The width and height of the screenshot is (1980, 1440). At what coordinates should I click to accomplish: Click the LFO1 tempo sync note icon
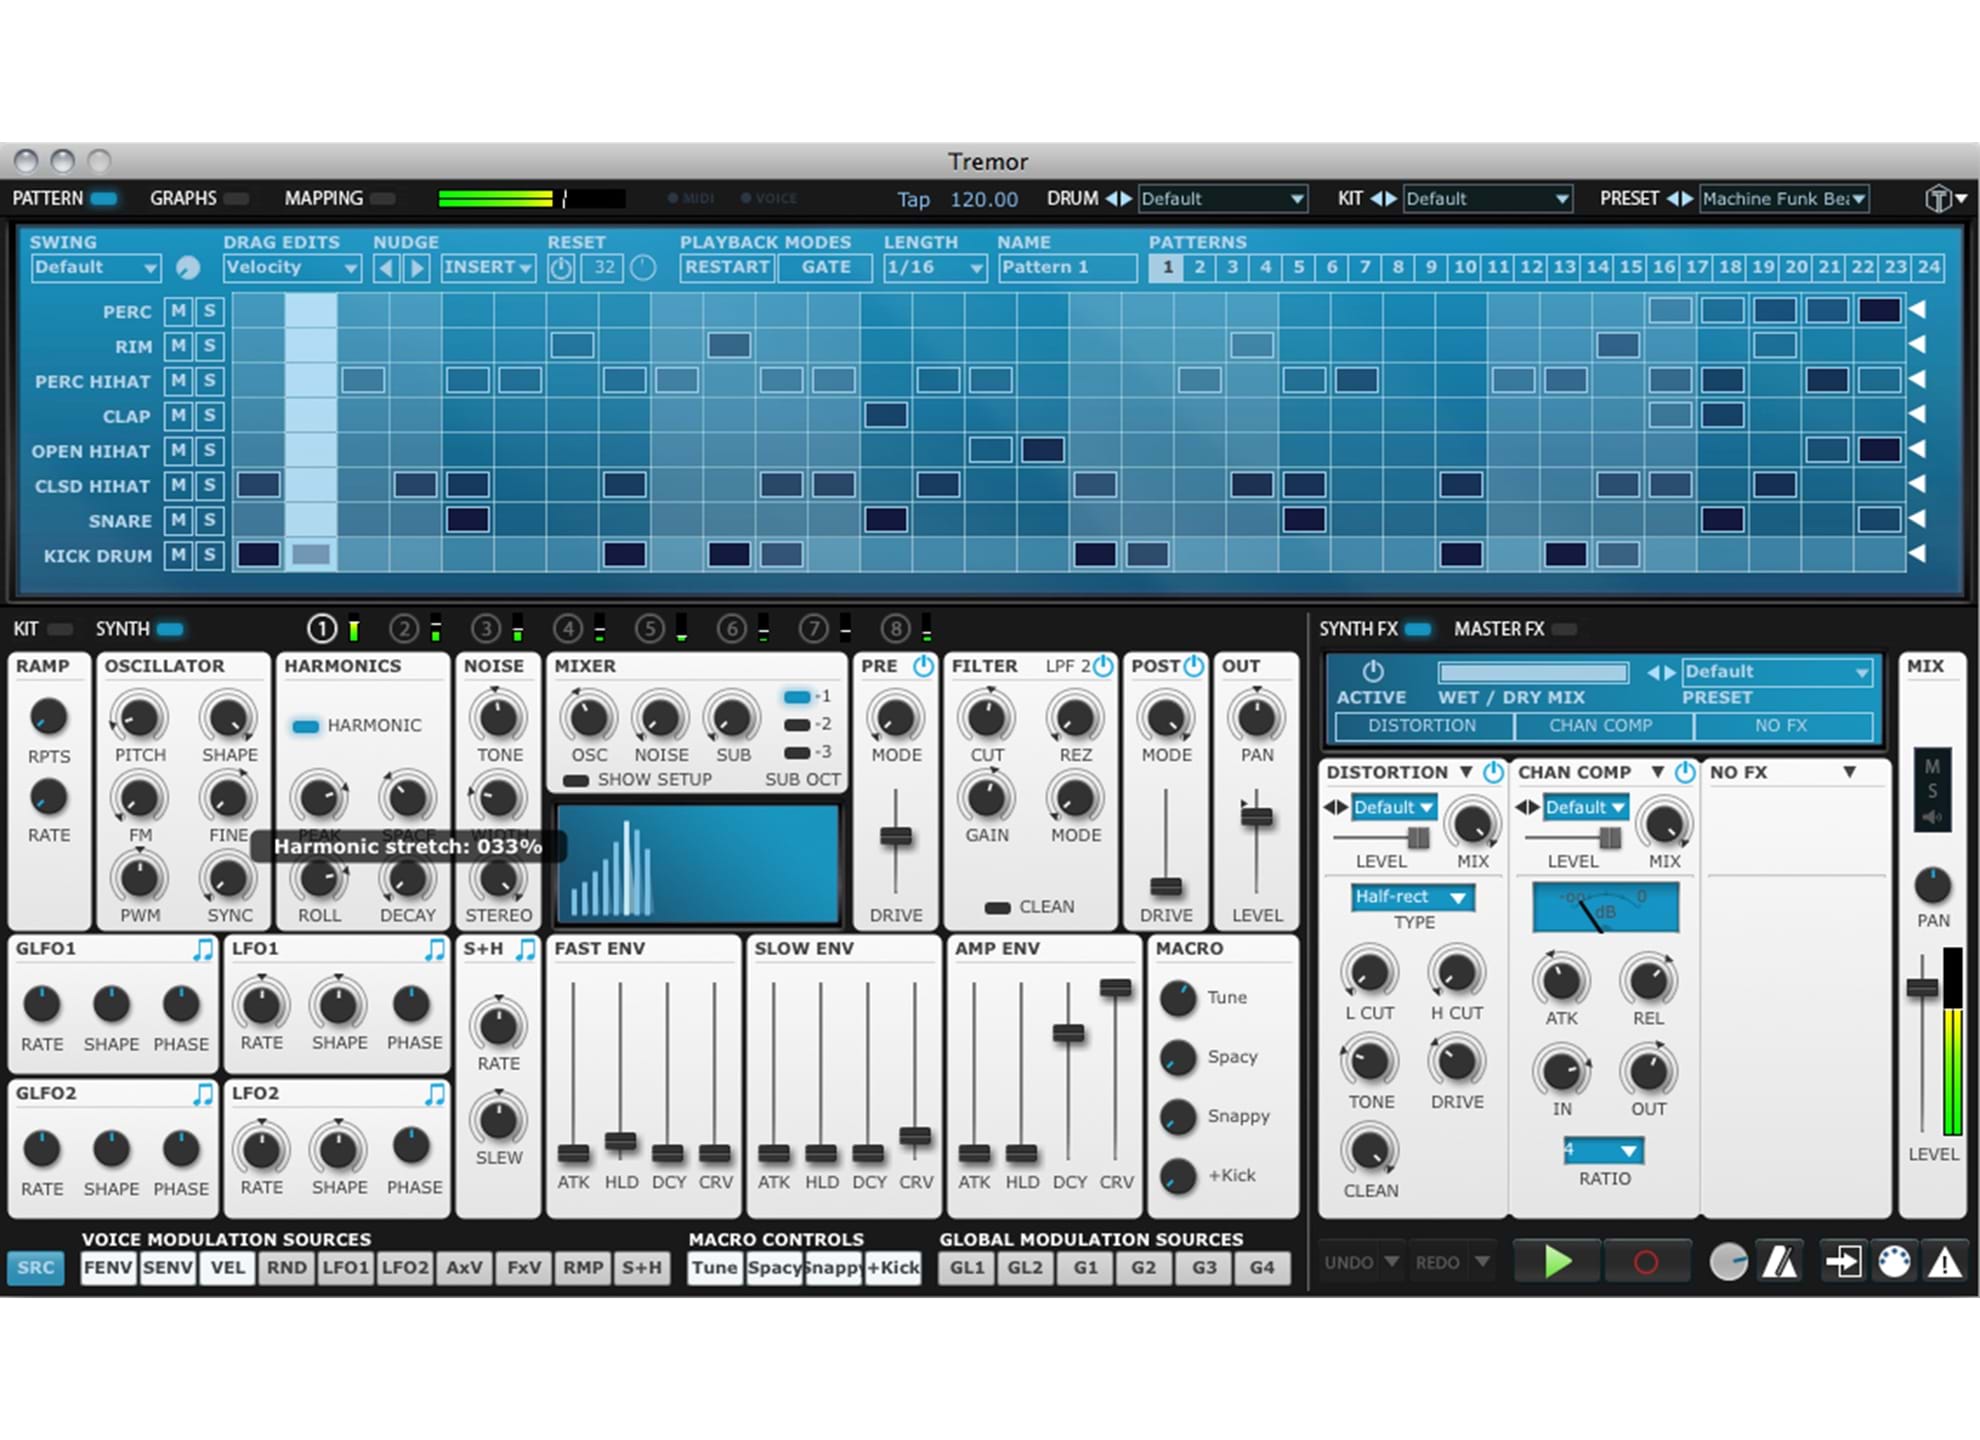click(x=435, y=949)
